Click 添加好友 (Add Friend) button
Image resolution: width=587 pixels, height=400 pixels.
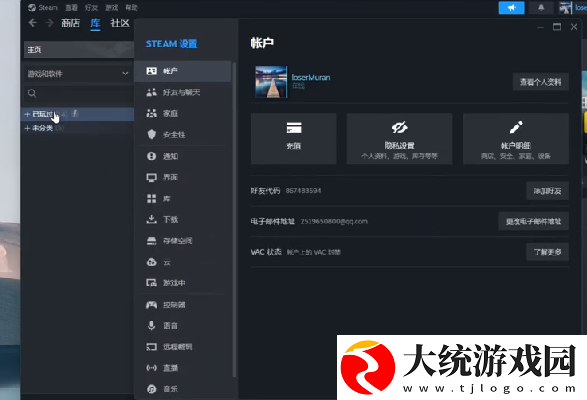(547, 191)
